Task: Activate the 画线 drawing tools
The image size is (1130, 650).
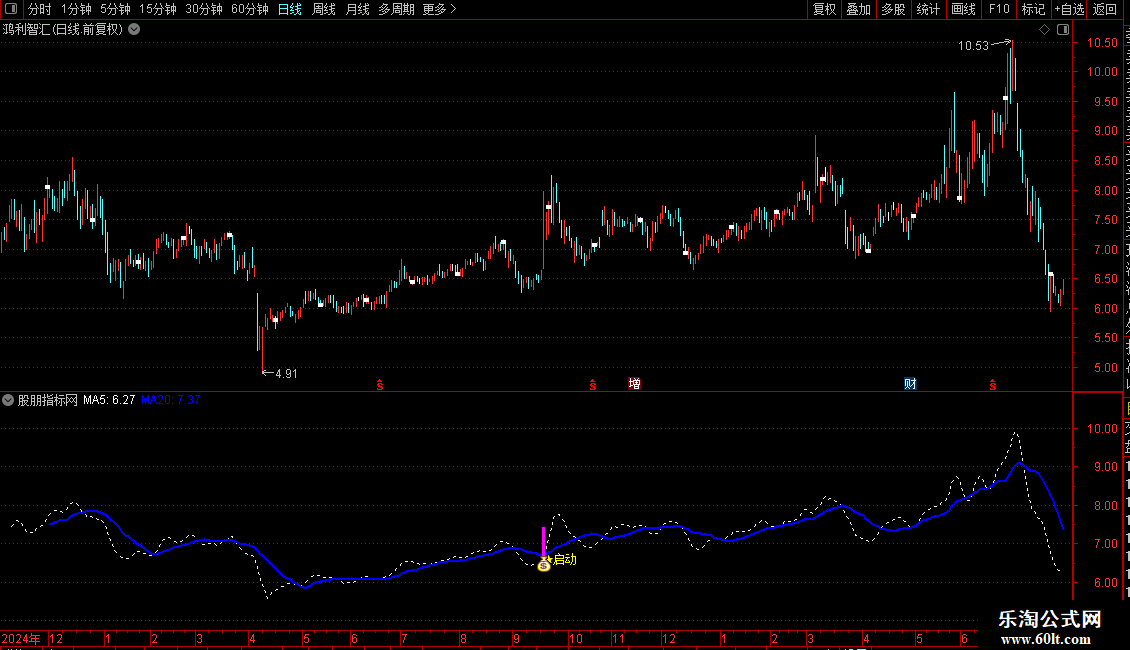Action: (963, 9)
